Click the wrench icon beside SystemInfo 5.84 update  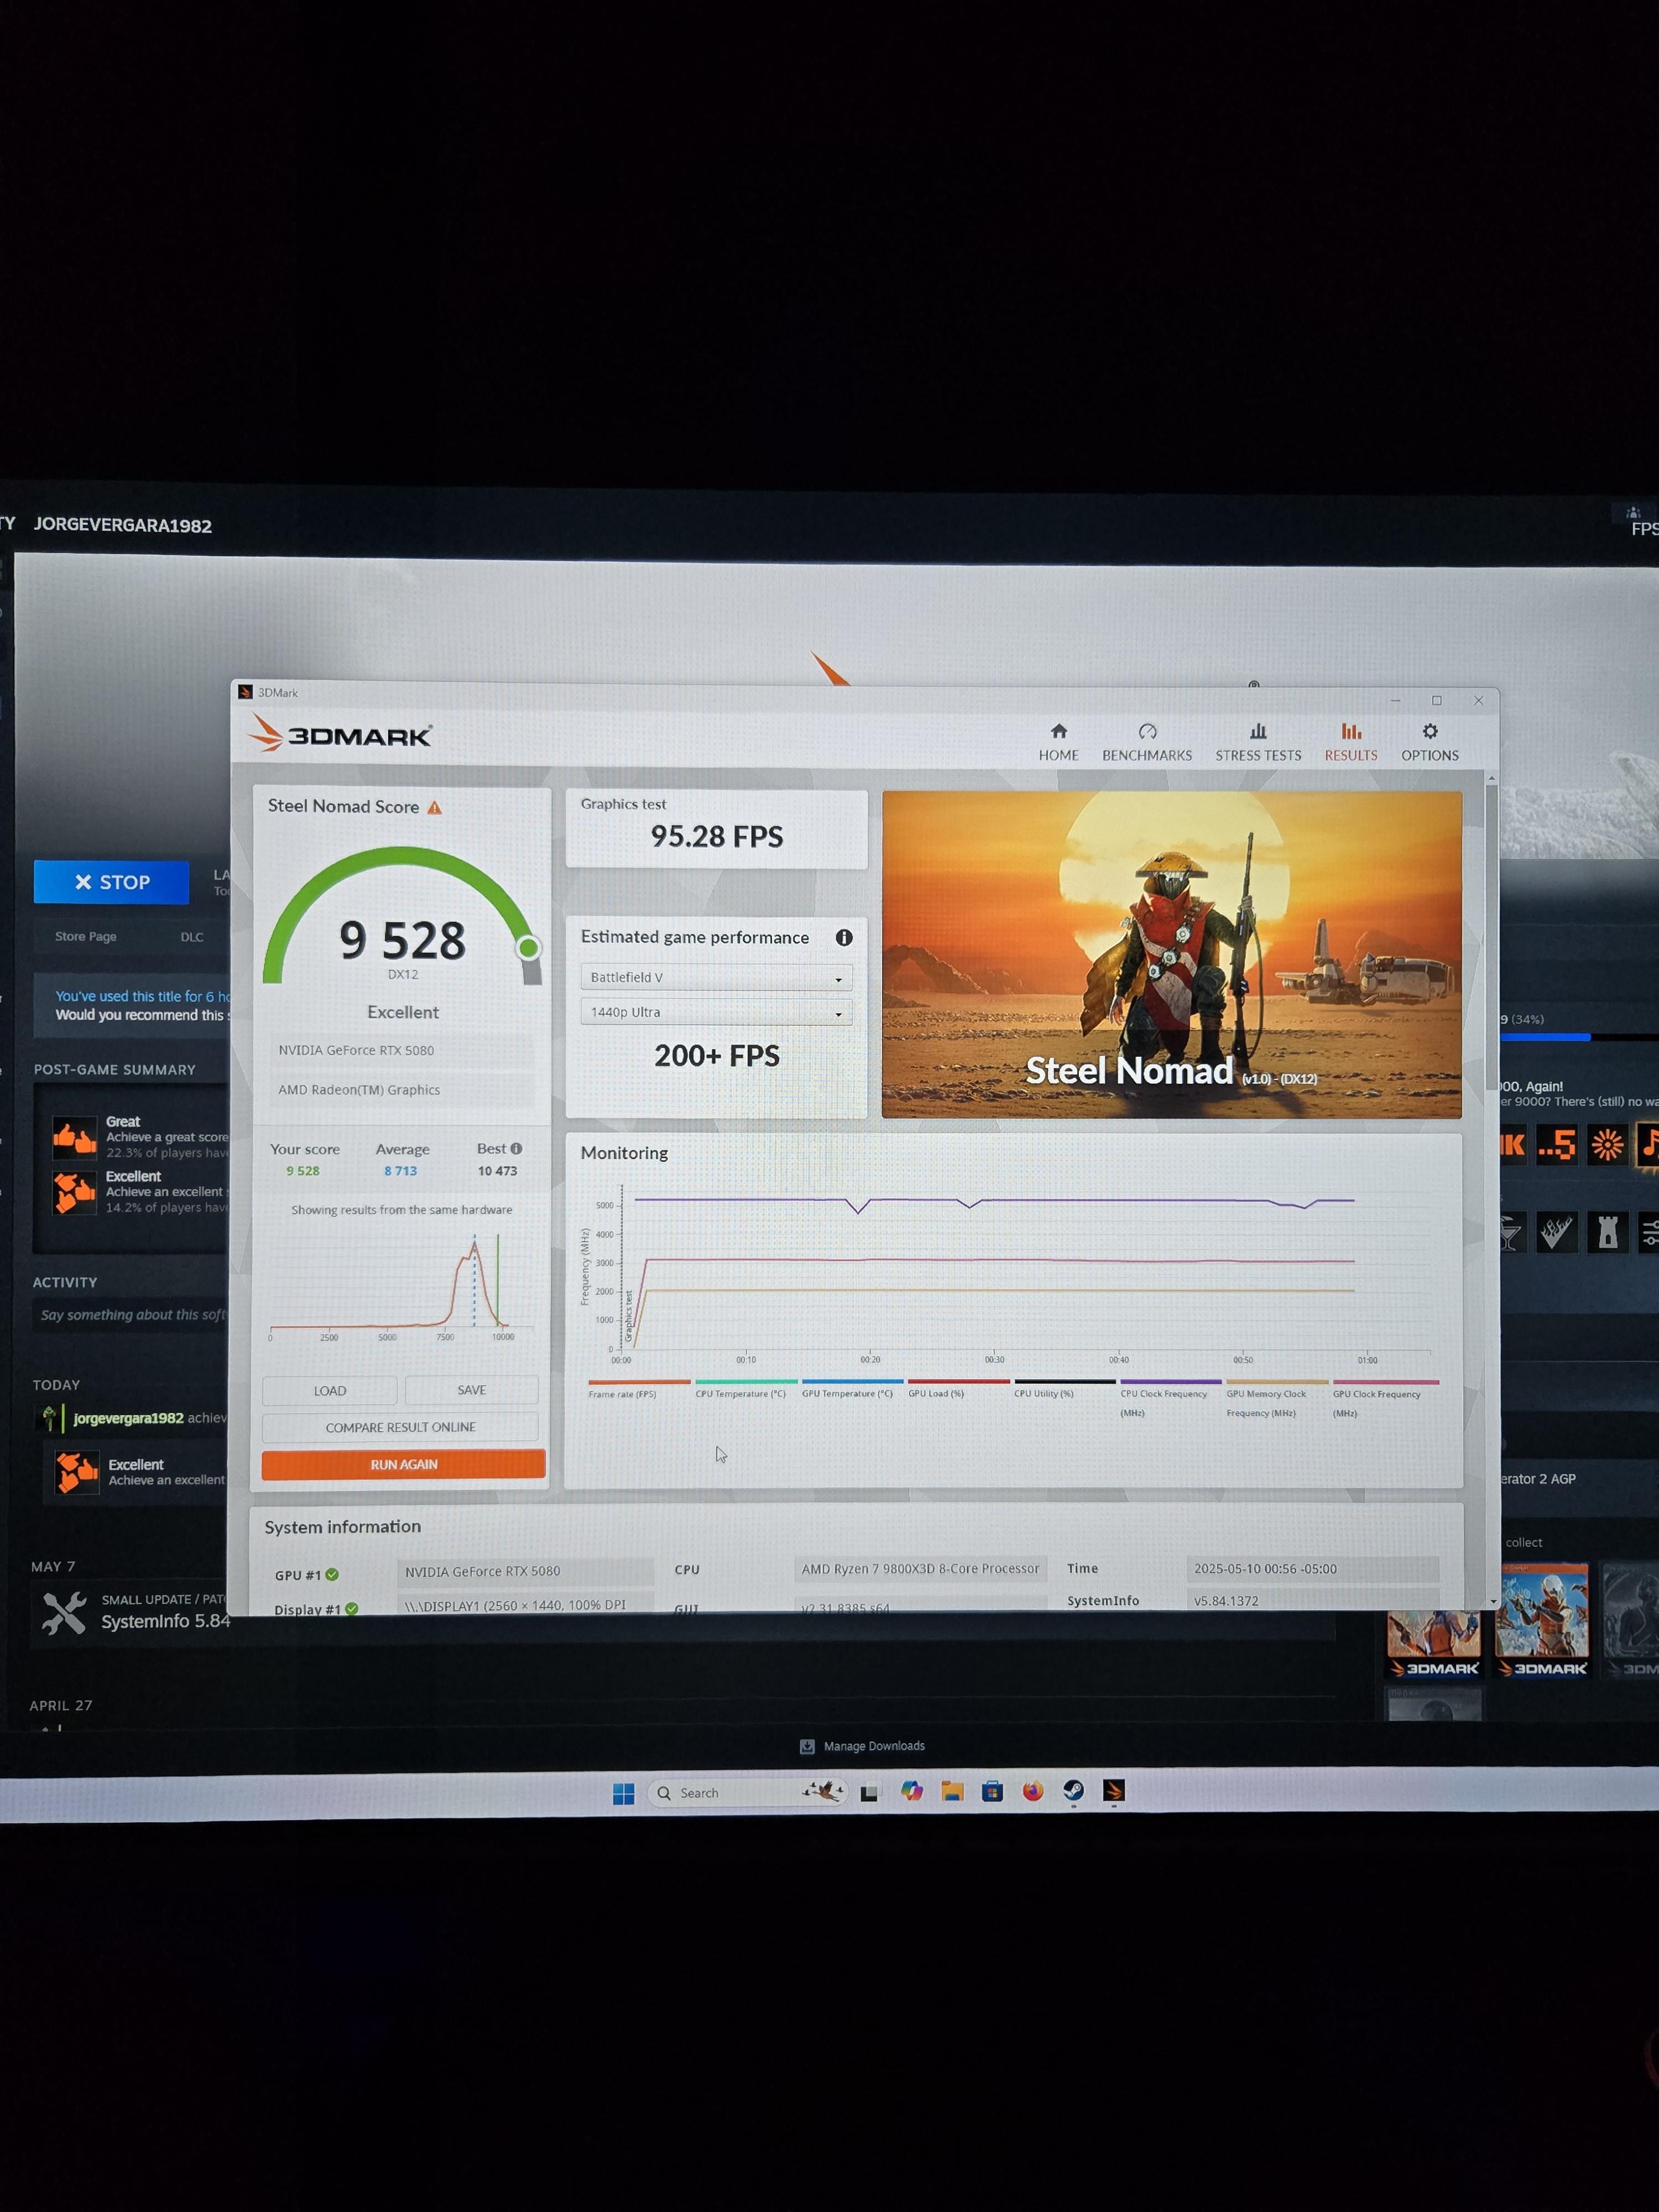pyautogui.click(x=64, y=1612)
